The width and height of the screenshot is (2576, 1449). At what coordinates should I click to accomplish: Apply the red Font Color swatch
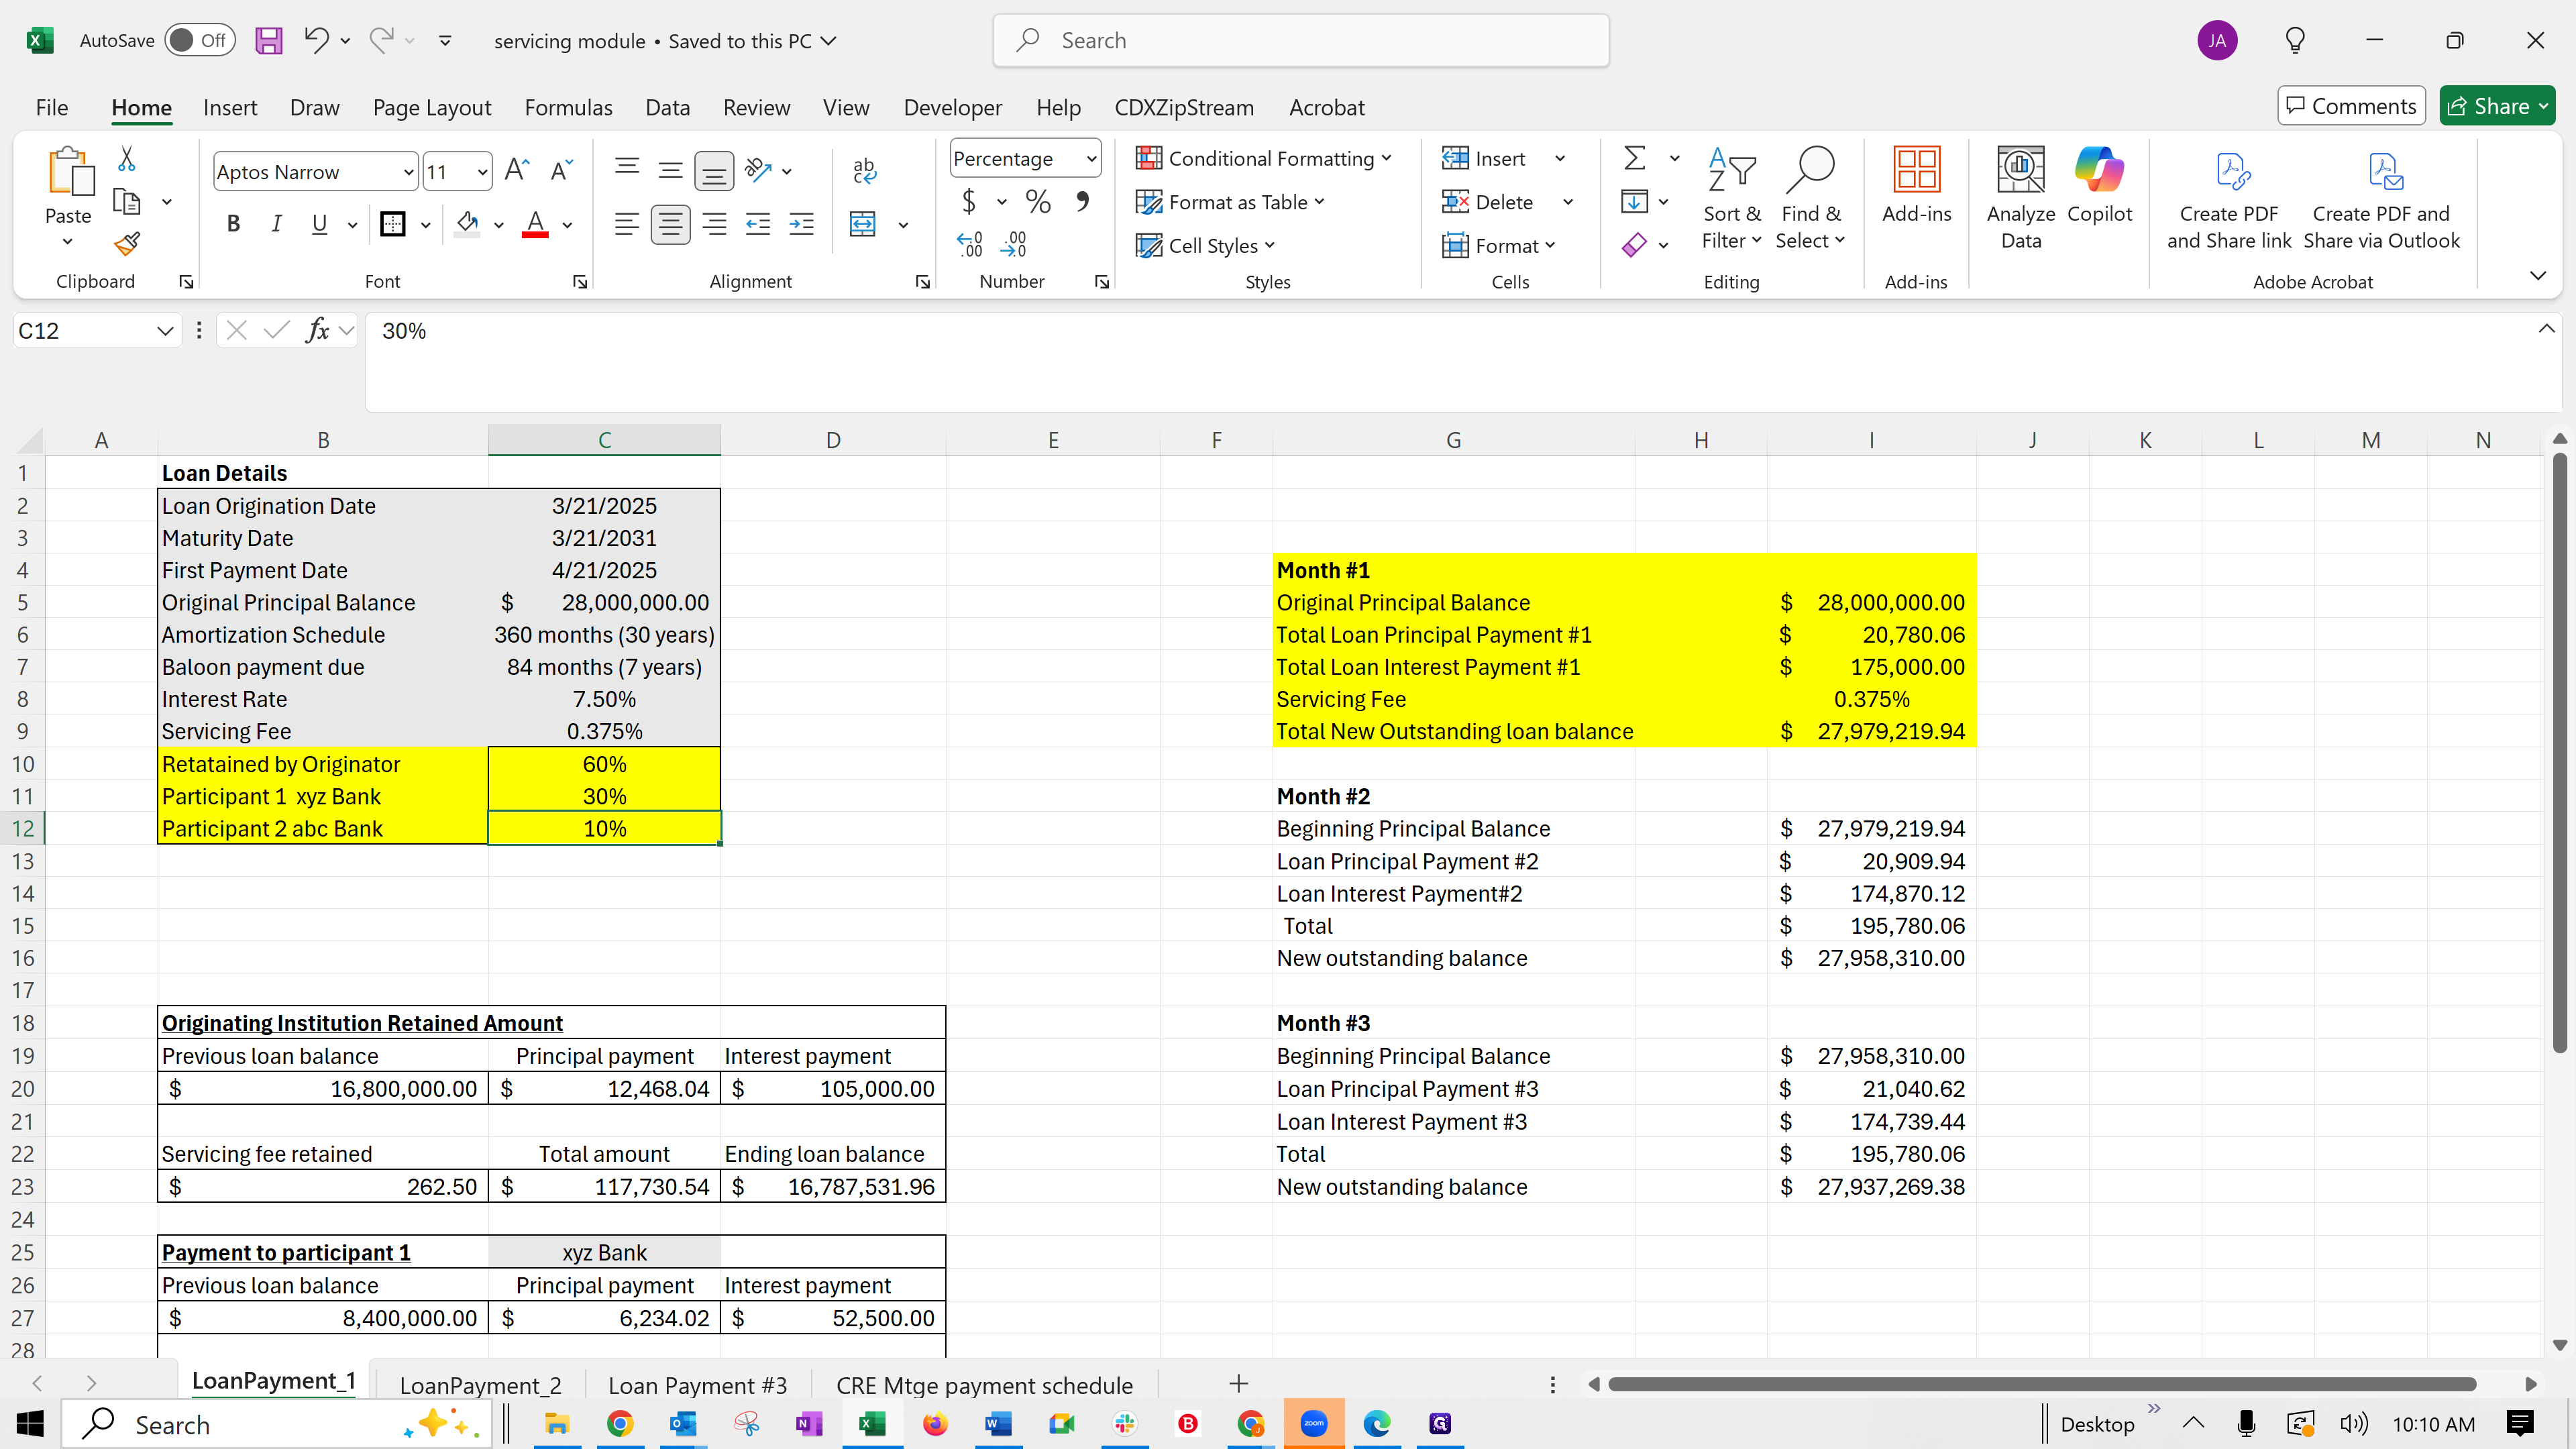[x=535, y=224]
